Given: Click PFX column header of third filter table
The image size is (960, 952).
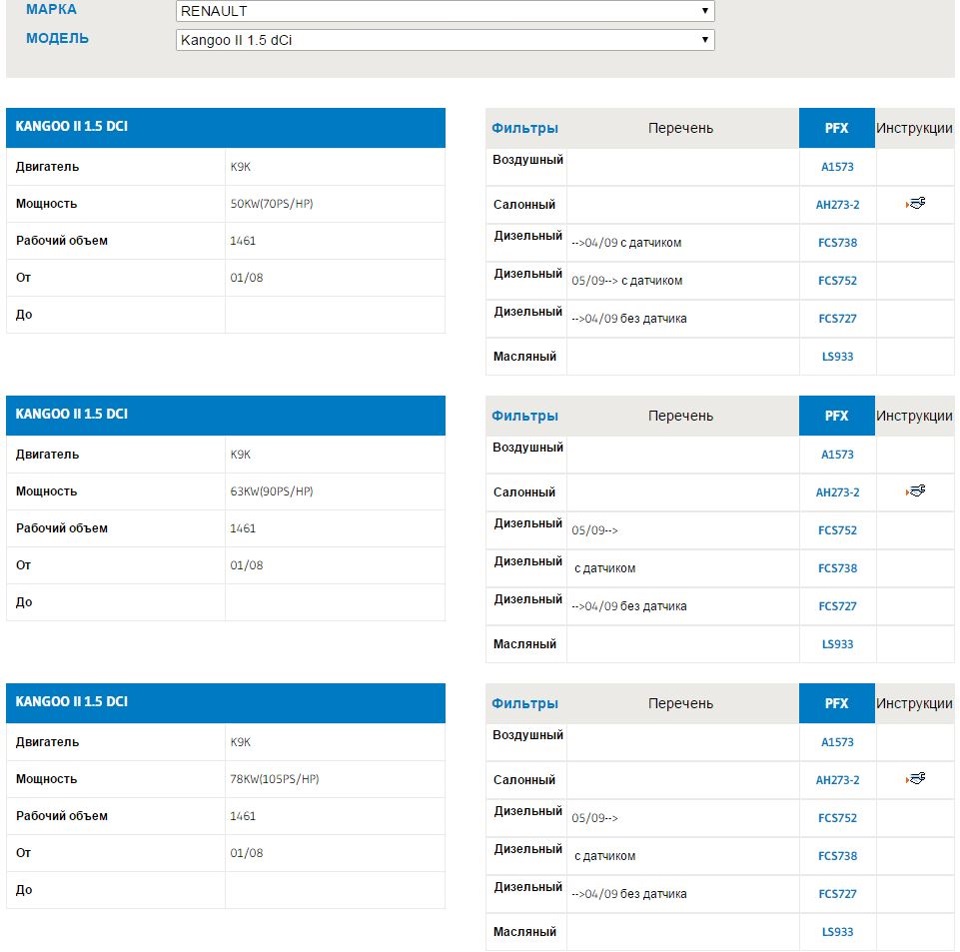Looking at the screenshot, I should (x=836, y=703).
